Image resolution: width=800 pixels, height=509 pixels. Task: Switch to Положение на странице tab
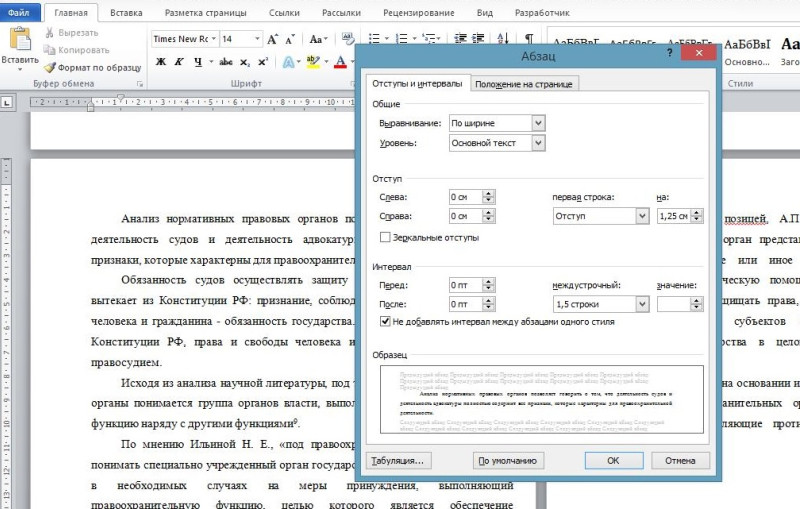click(x=523, y=84)
